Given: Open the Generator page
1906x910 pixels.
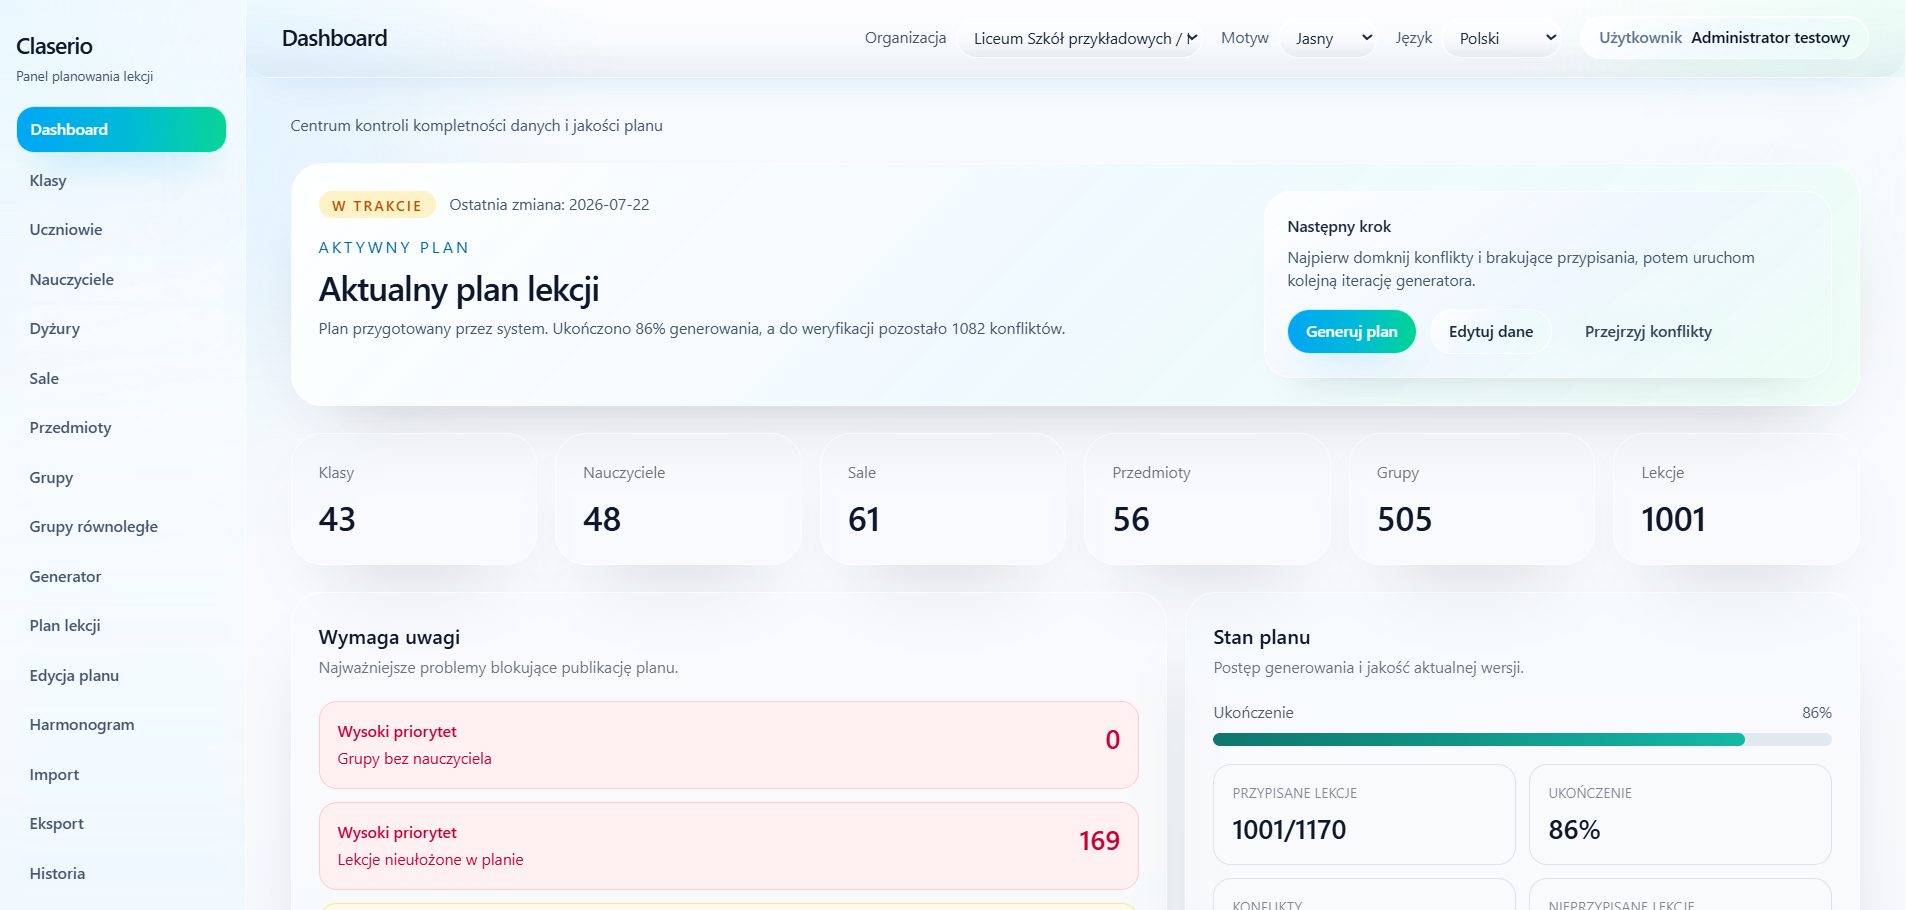Looking at the screenshot, I should pos(121,577).
